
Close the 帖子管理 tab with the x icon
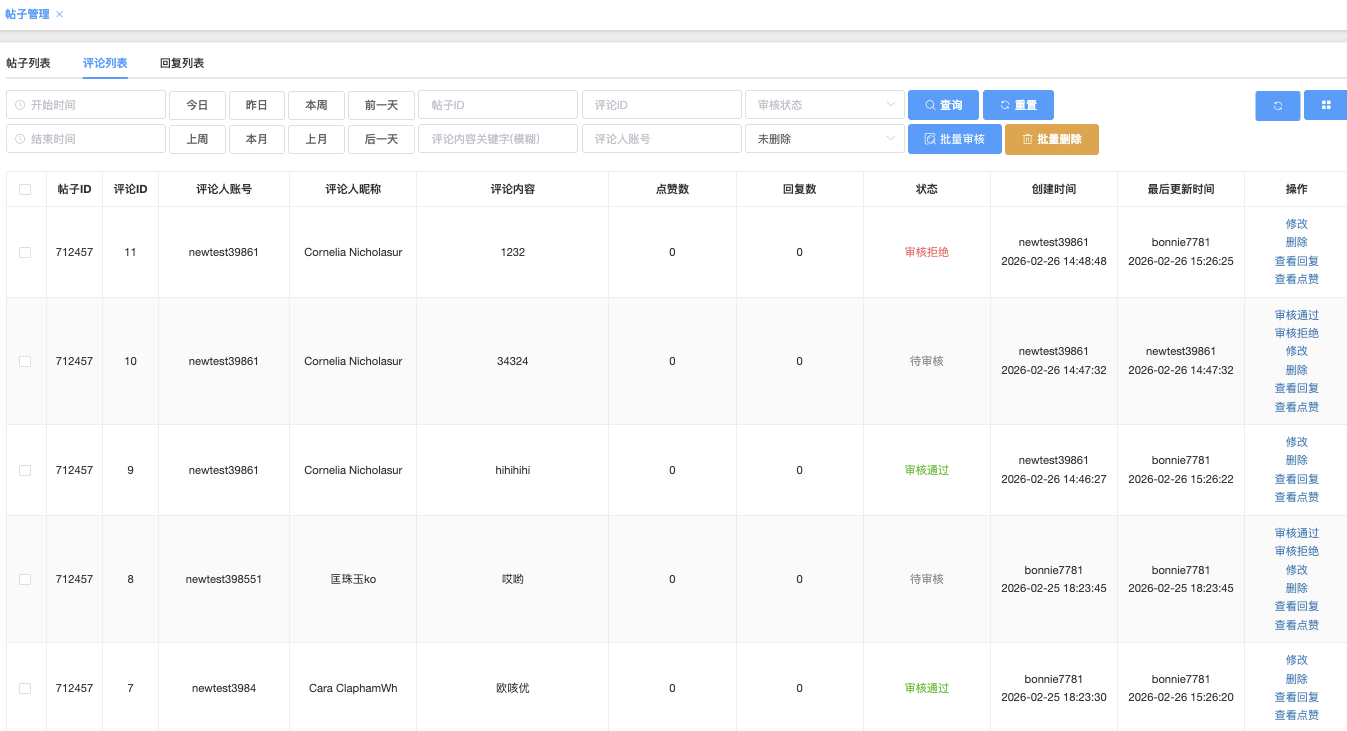(x=59, y=14)
